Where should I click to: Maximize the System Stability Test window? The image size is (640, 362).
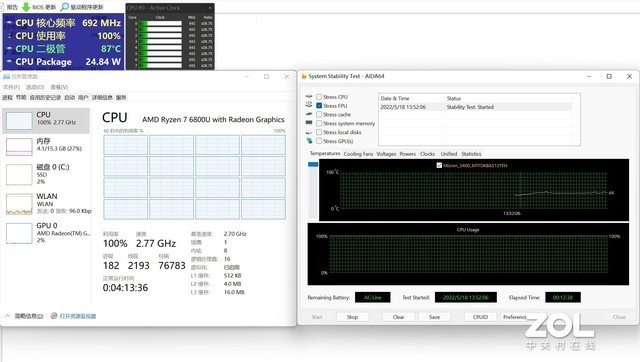pos(609,76)
